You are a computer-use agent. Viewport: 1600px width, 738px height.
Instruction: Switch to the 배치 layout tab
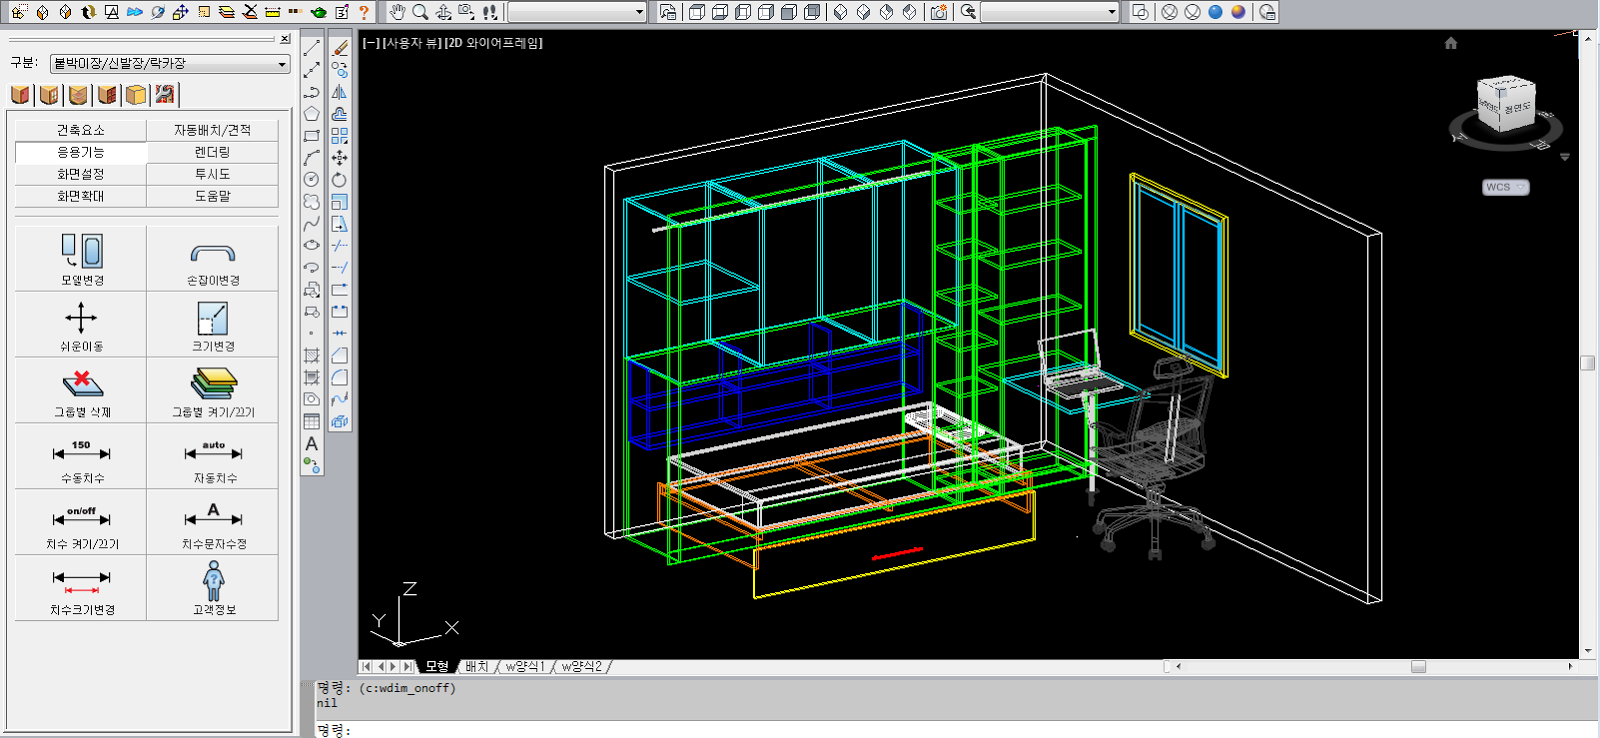click(x=477, y=666)
